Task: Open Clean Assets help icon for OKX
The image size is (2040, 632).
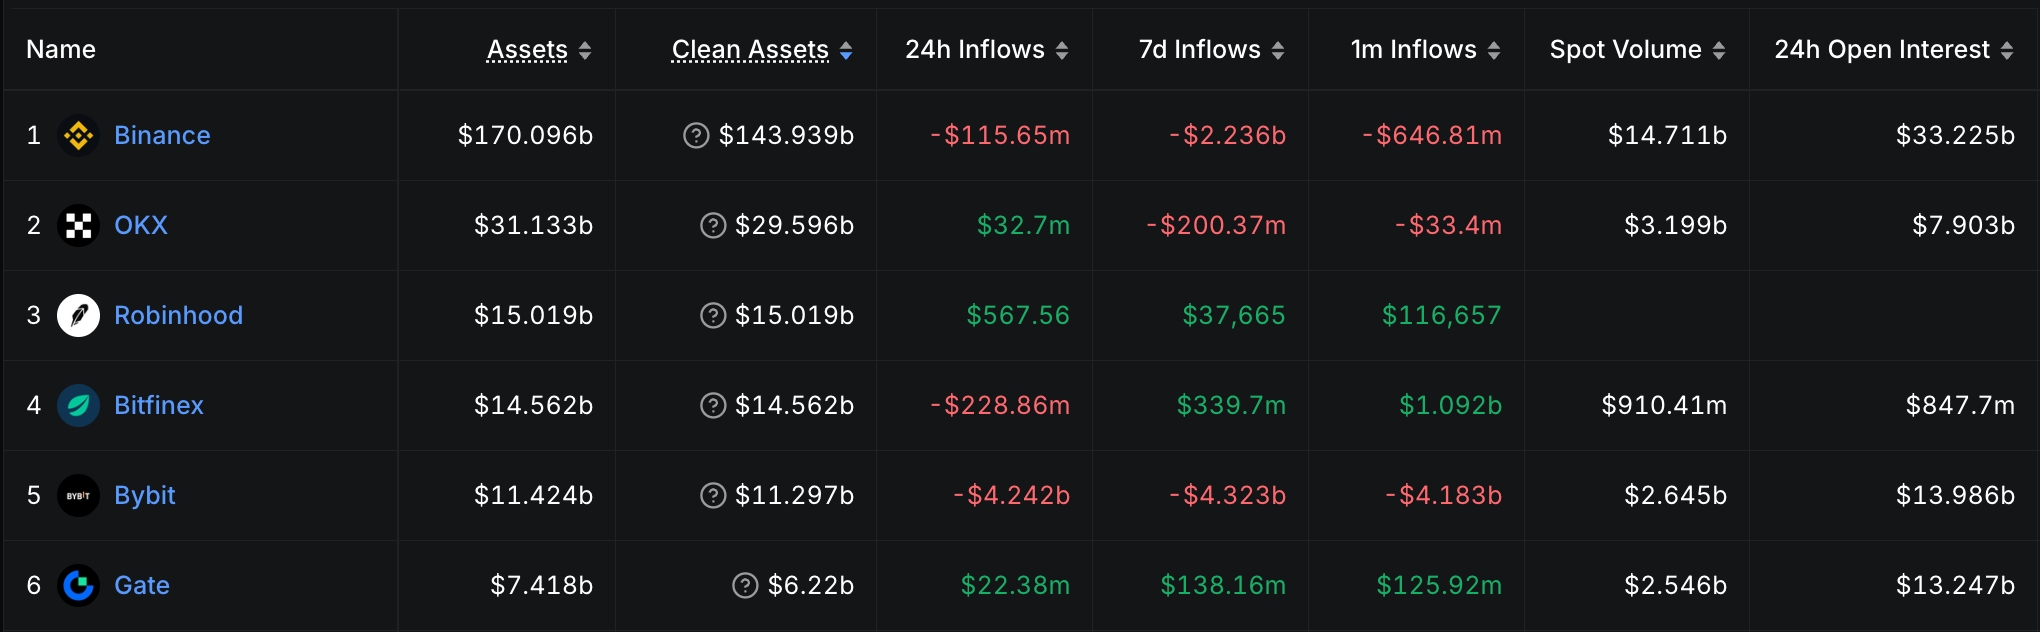Action: [713, 225]
